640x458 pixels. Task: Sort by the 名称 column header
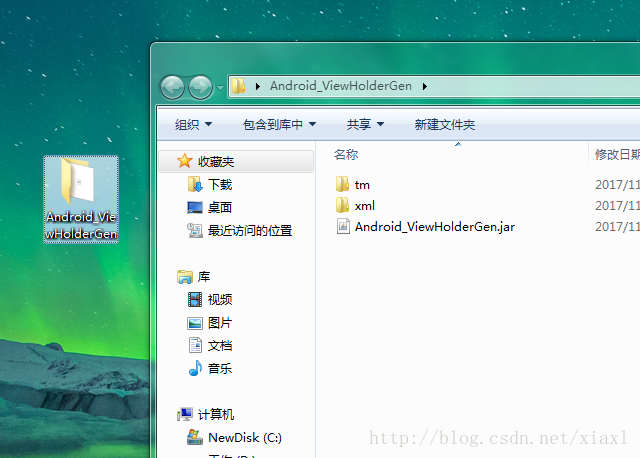[346, 155]
